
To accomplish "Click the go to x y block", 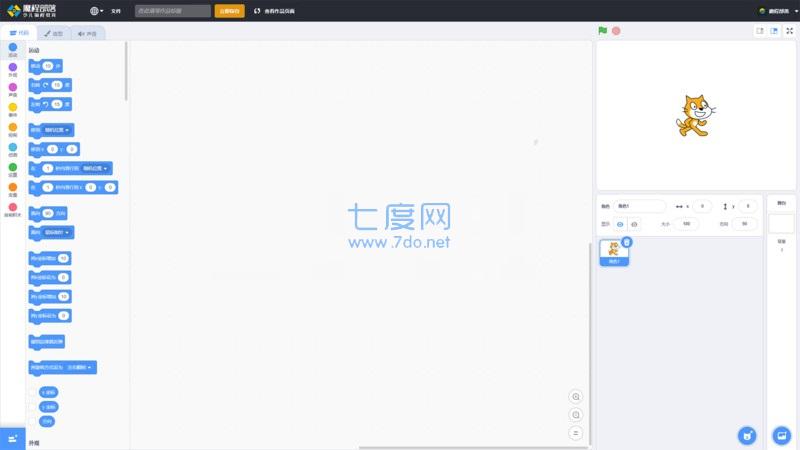I will click(x=54, y=149).
